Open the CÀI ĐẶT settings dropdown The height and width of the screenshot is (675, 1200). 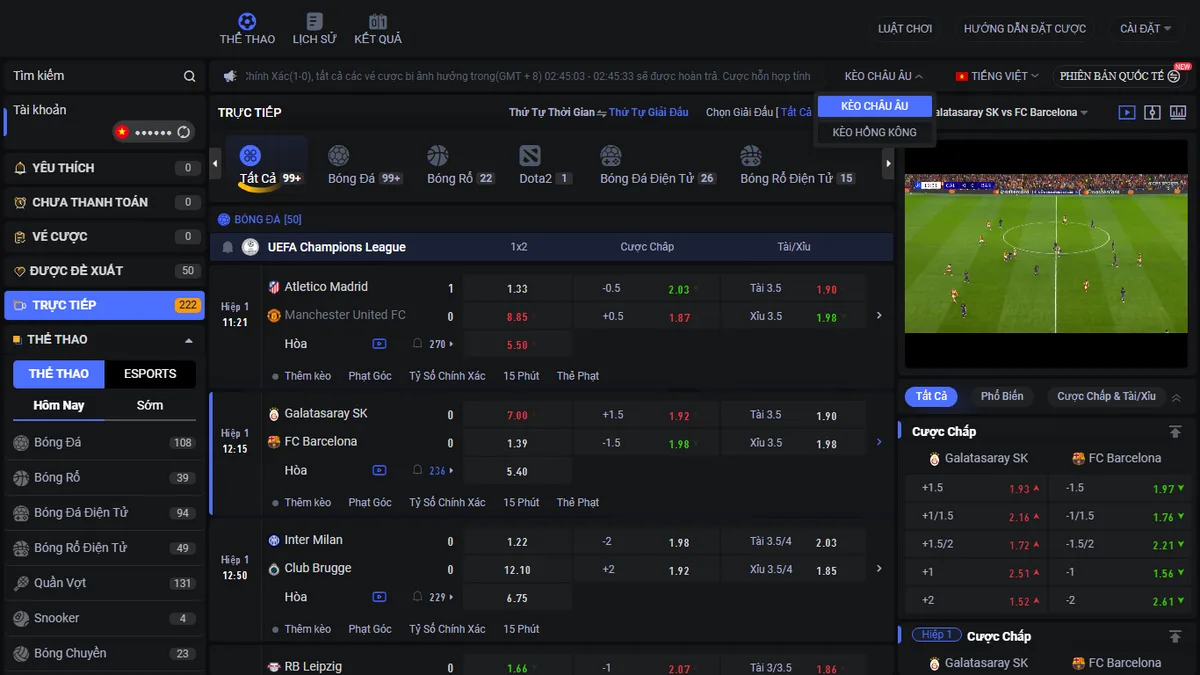[1145, 29]
